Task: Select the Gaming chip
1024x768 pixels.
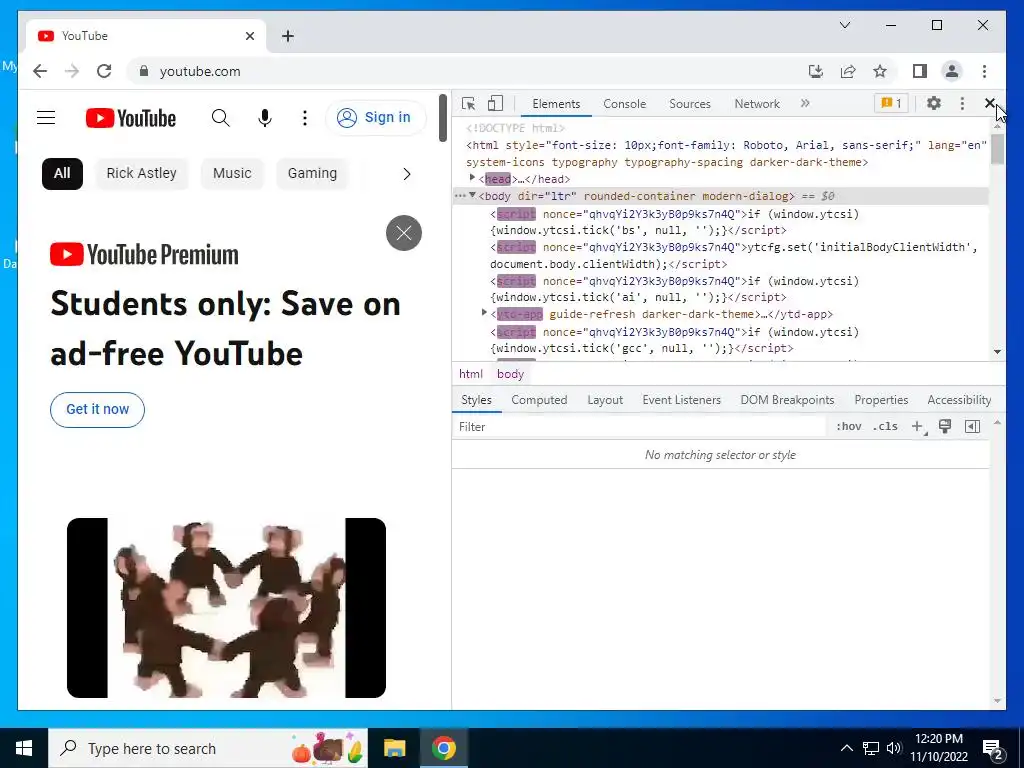Action: [x=312, y=174]
